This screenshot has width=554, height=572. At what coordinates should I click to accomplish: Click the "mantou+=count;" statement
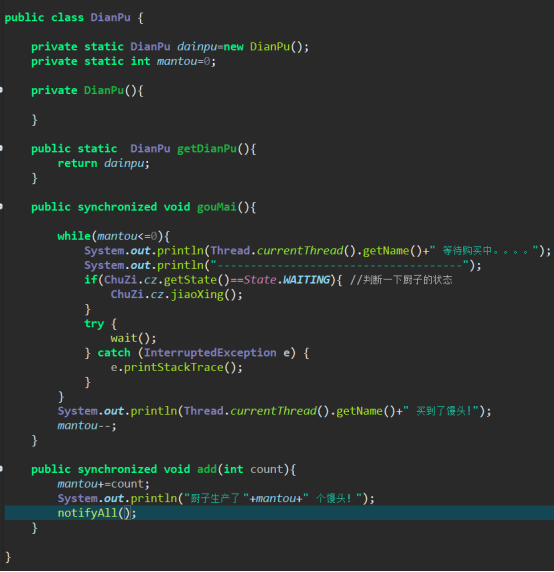104,484
